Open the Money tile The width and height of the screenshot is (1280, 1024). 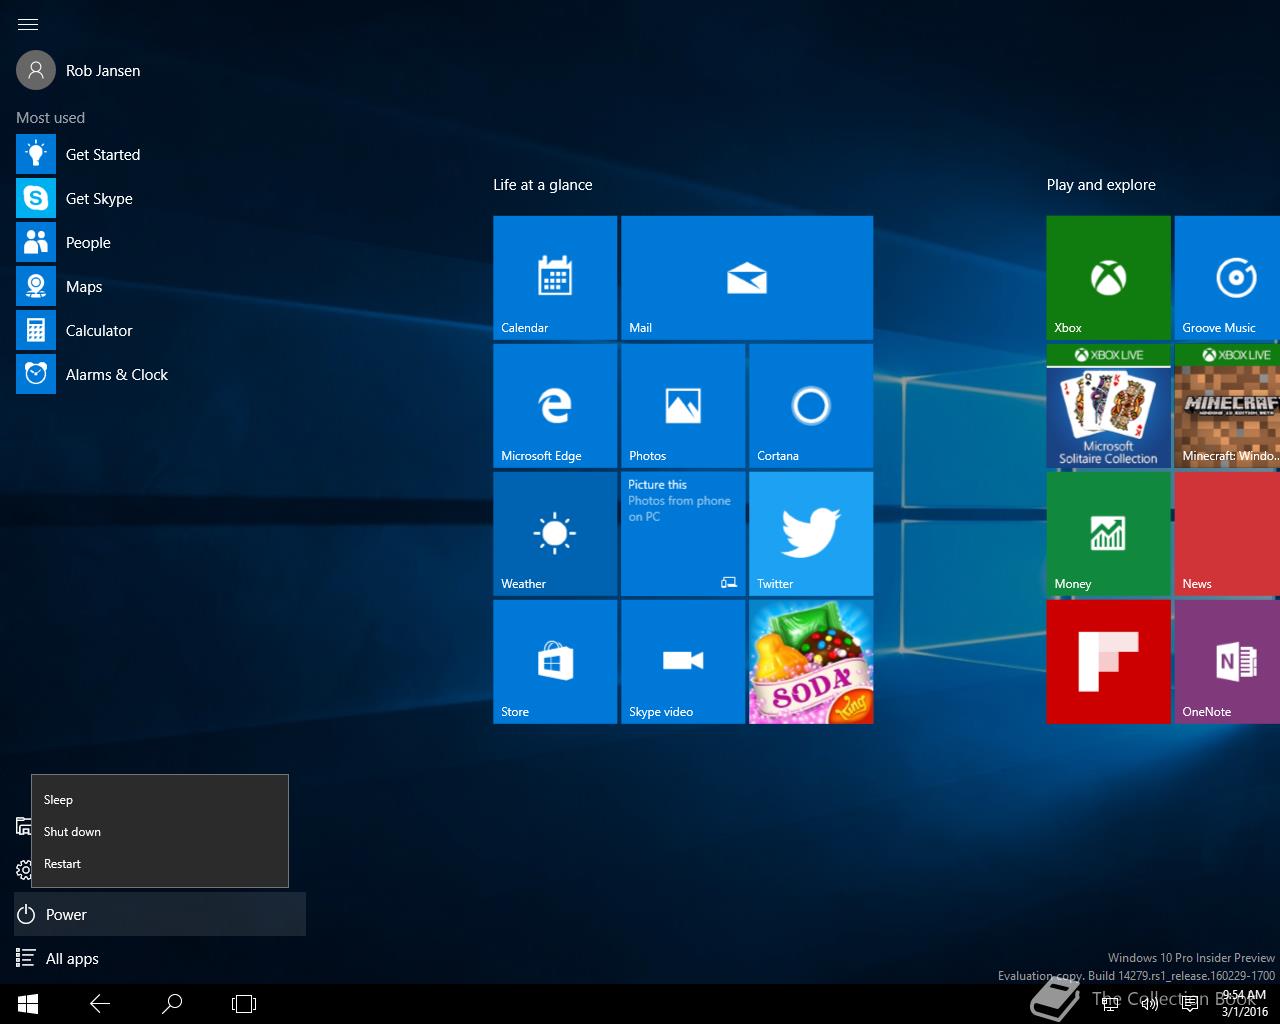(1108, 534)
